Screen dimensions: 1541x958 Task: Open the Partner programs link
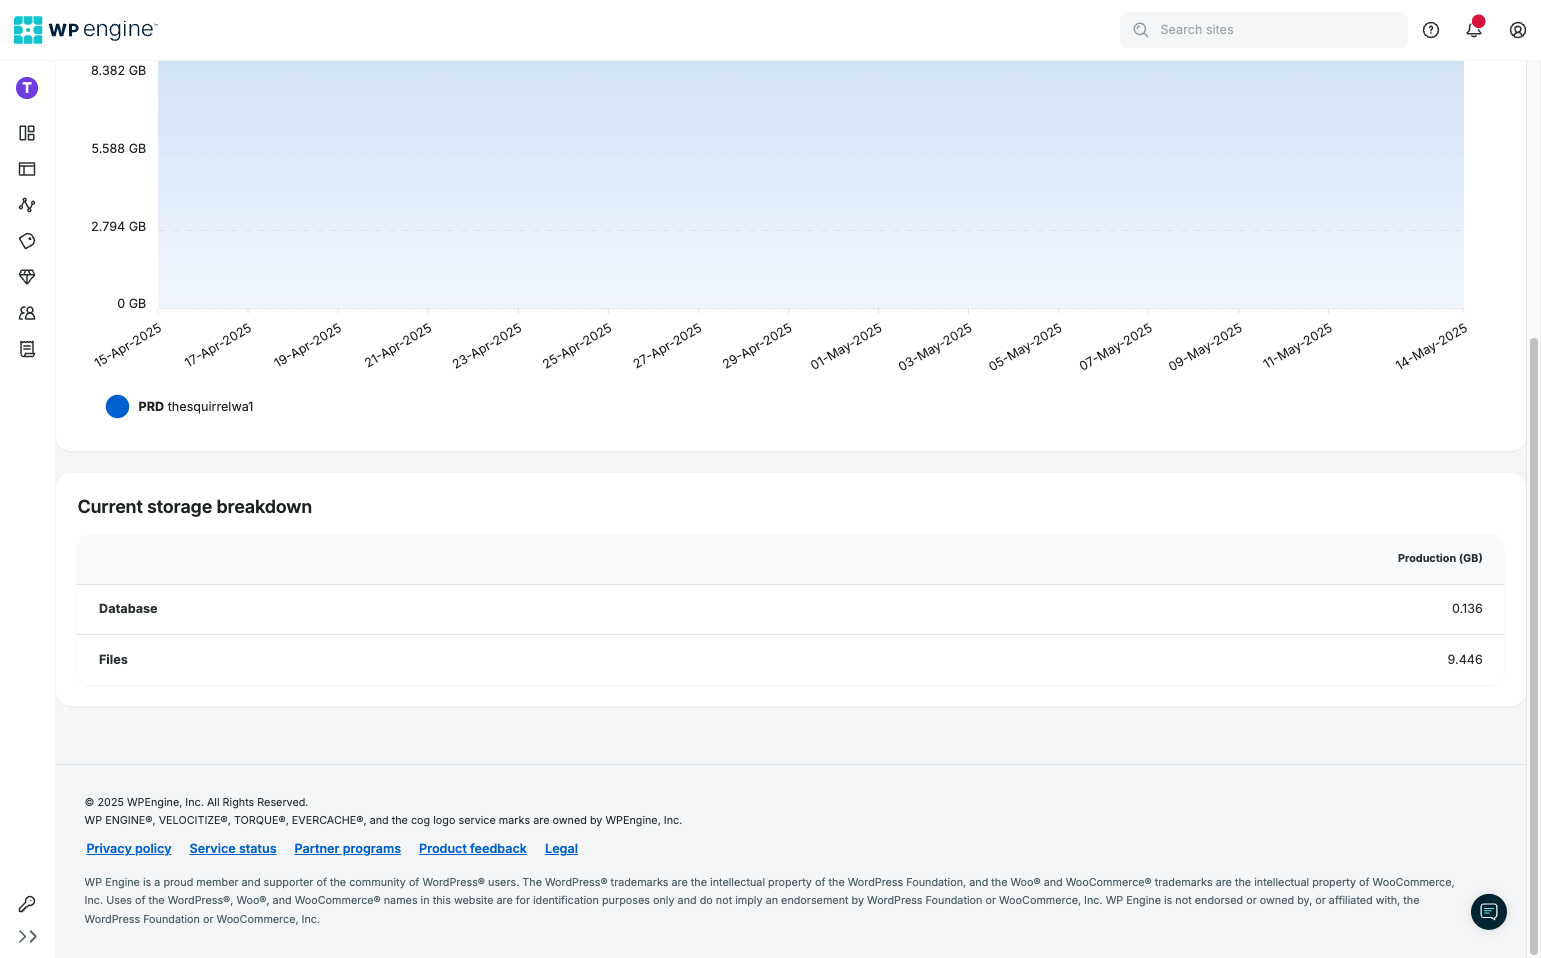(347, 849)
